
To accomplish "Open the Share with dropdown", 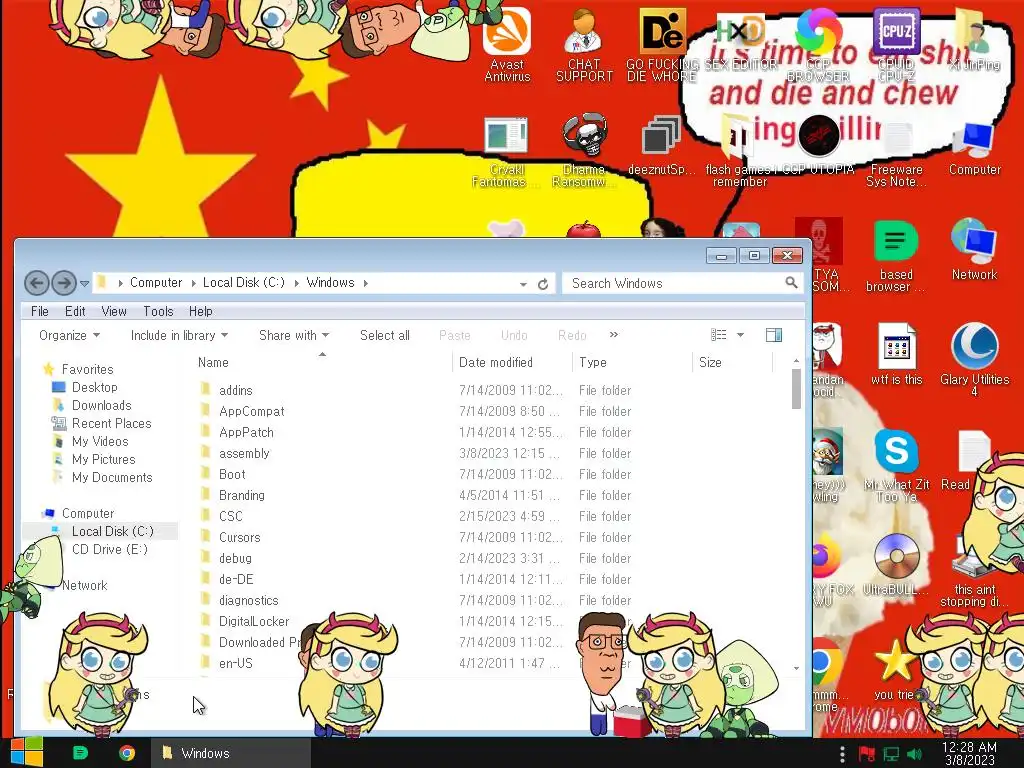I will (294, 335).
